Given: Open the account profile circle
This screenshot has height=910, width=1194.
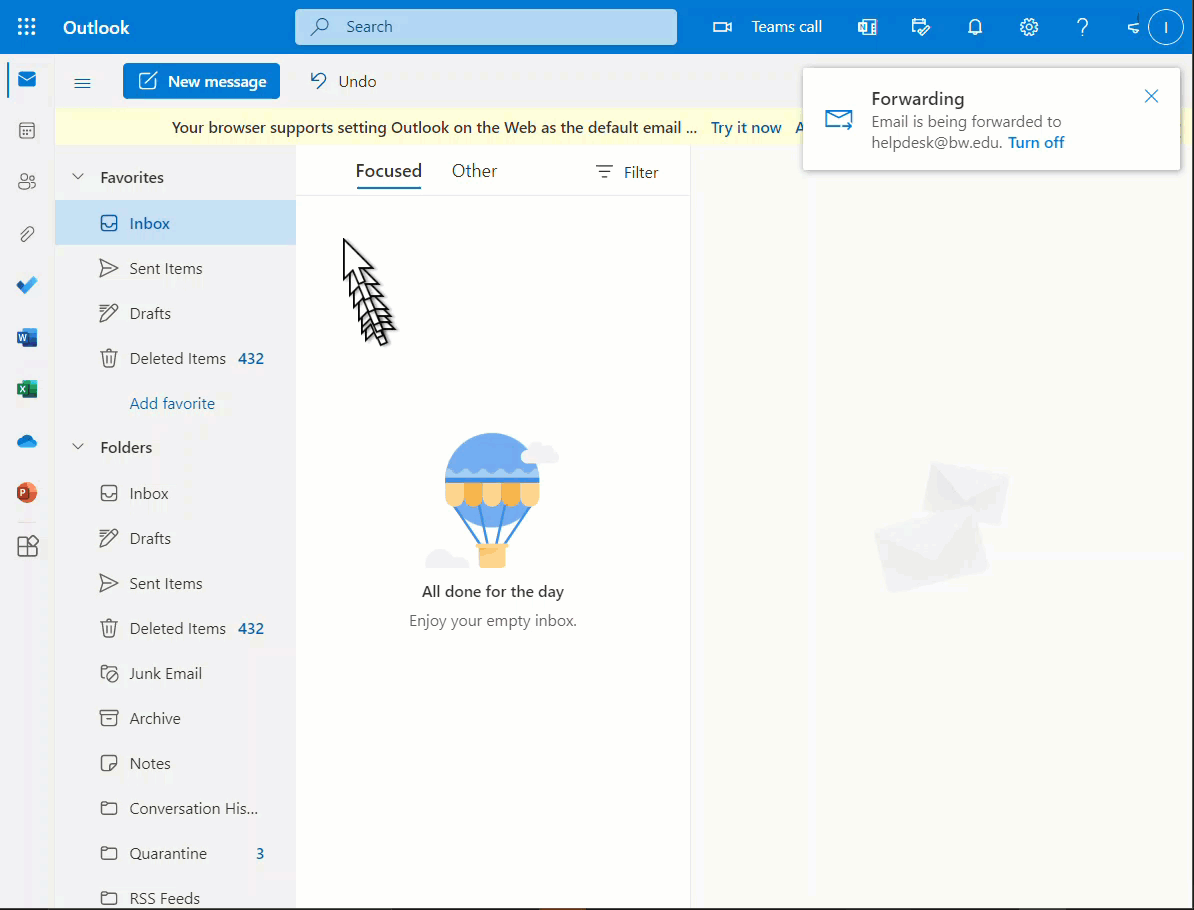Looking at the screenshot, I should point(1165,27).
